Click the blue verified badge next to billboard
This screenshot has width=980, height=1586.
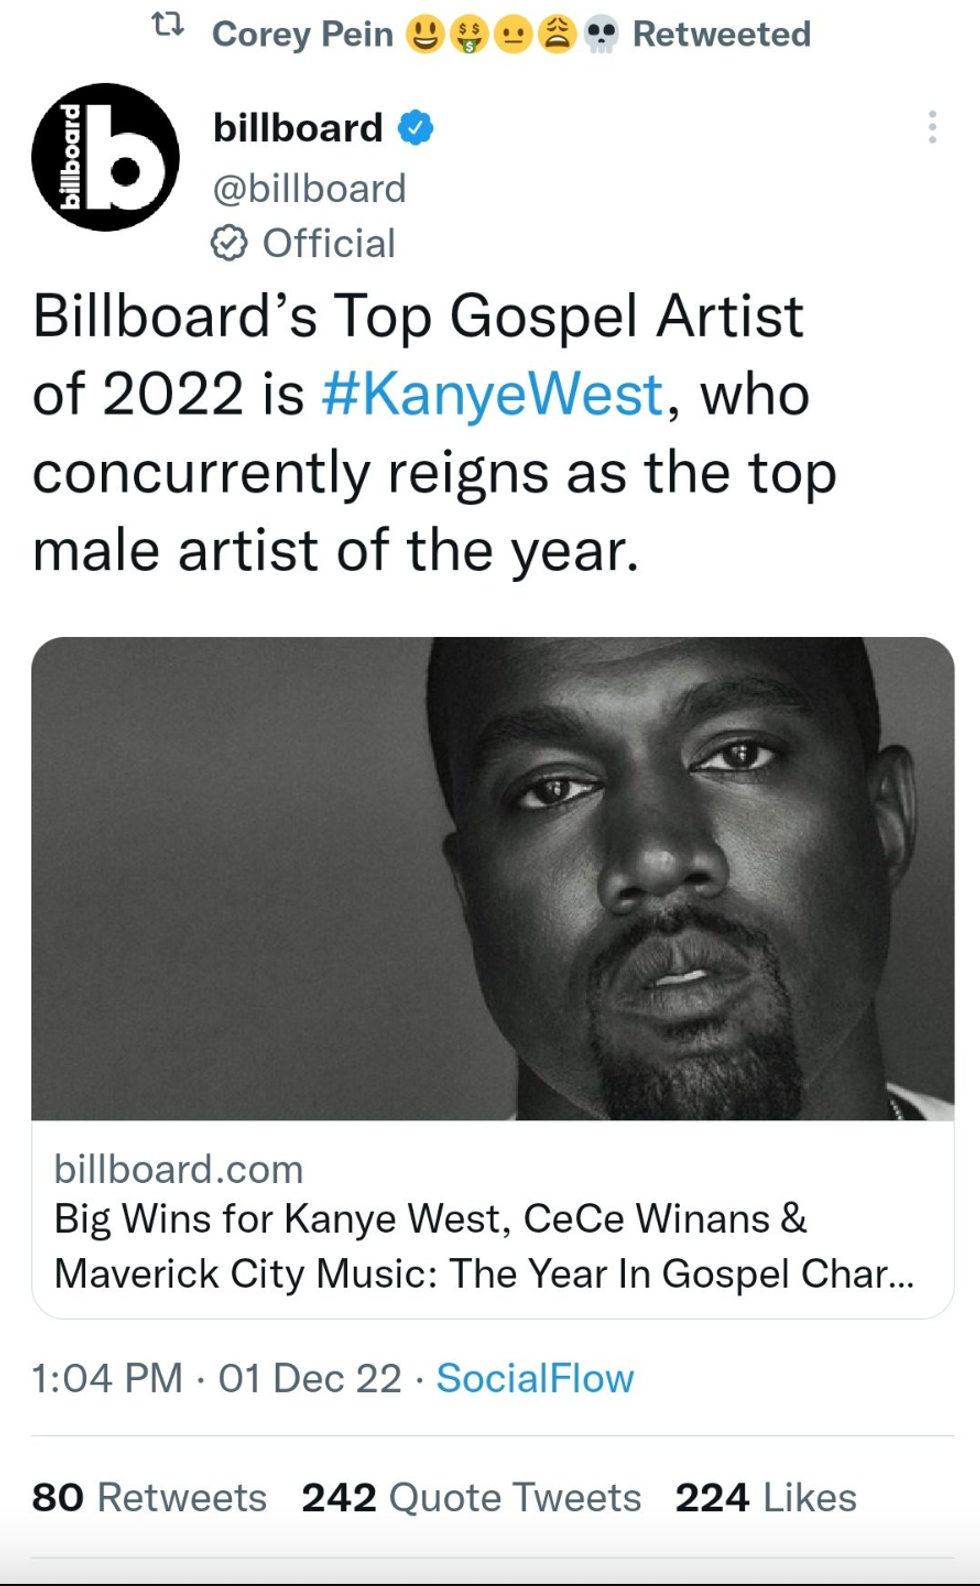(414, 126)
